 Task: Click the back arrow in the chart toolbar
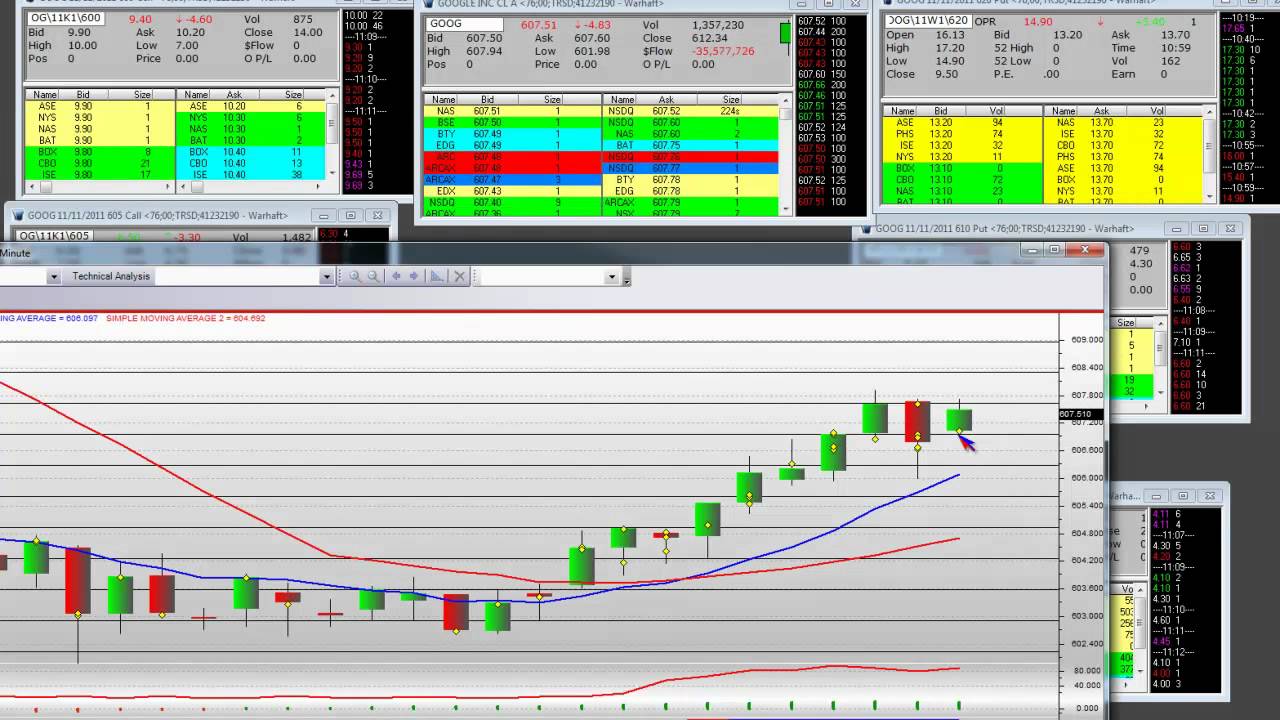pyautogui.click(x=396, y=276)
